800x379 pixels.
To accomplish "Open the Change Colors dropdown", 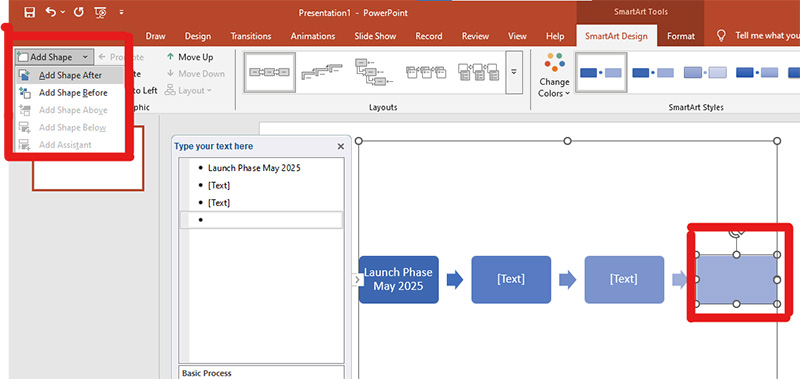I will 554,75.
